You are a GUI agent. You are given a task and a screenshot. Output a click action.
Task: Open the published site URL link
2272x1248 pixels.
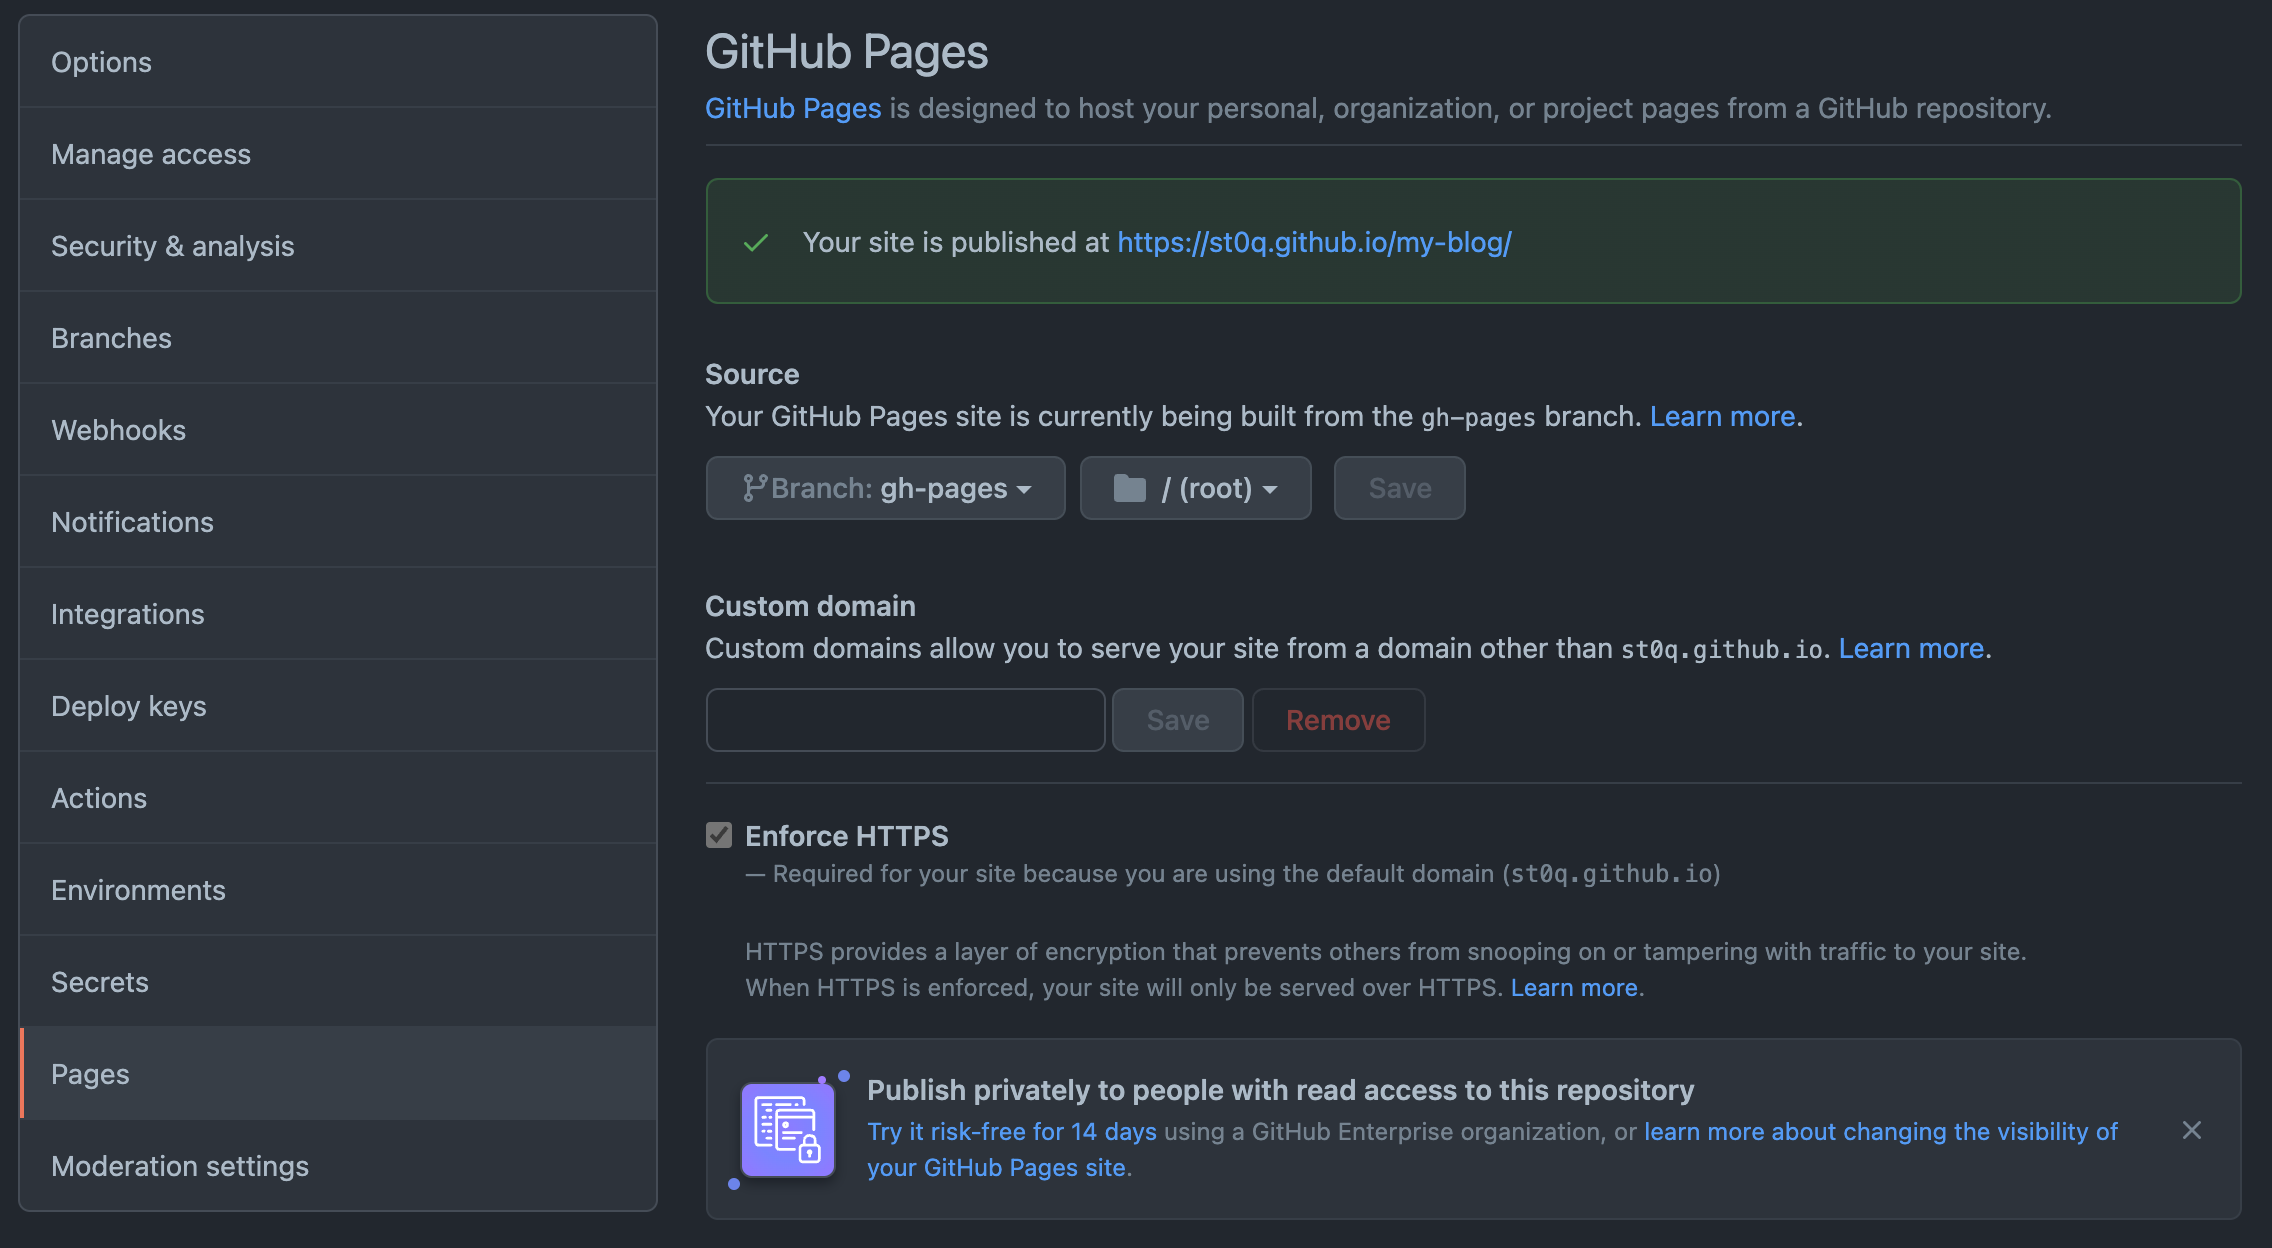(1314, 243)
